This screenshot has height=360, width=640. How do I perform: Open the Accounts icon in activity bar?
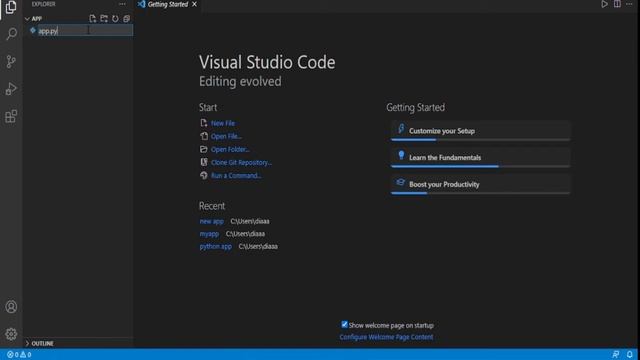[11, 307]
